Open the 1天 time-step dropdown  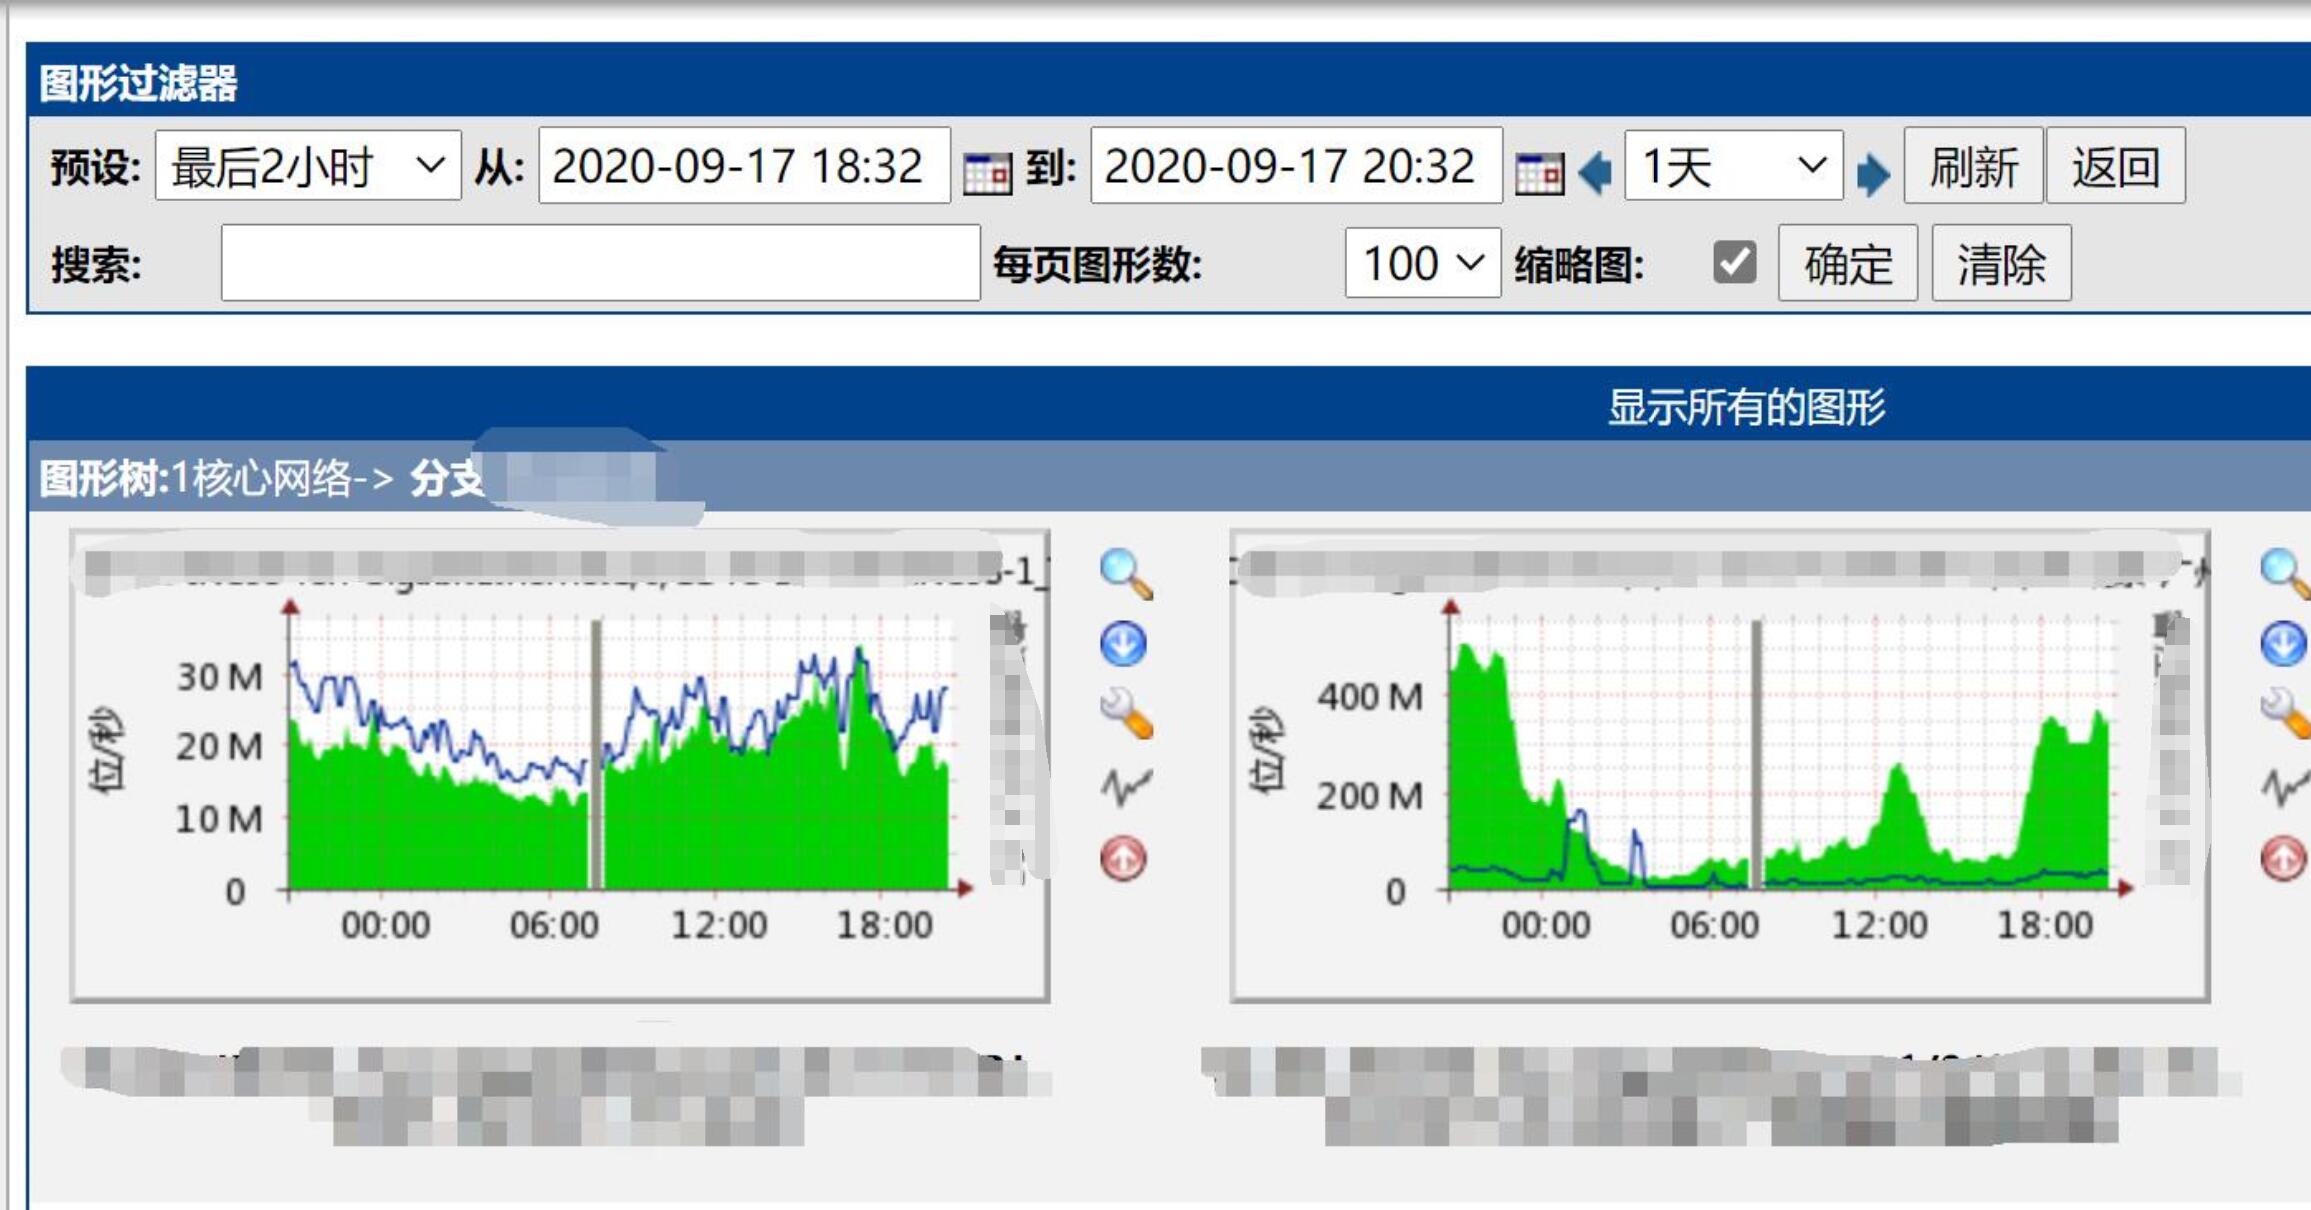pyautogui.click(x=1733, y=167)
